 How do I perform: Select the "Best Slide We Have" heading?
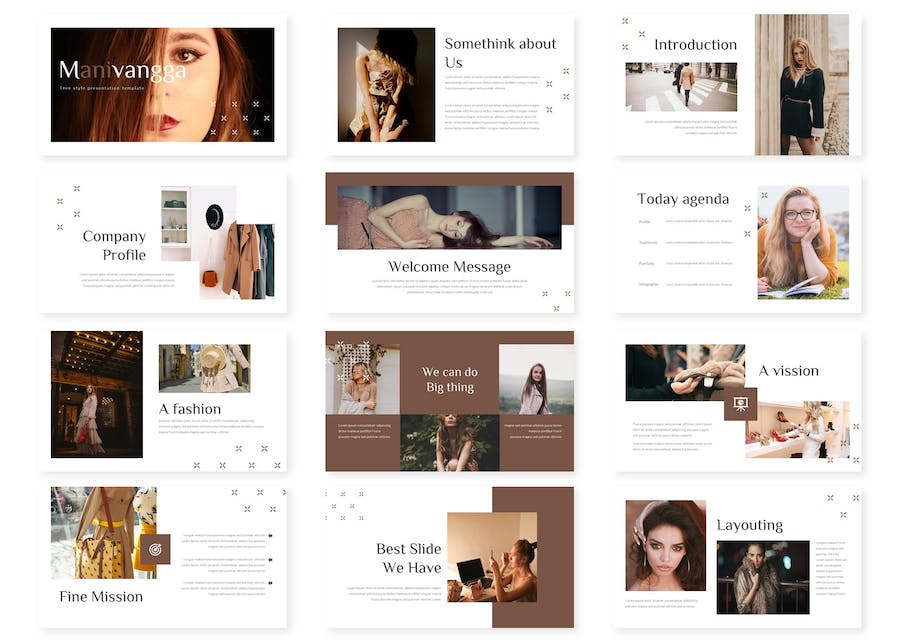tap(409, 558)
